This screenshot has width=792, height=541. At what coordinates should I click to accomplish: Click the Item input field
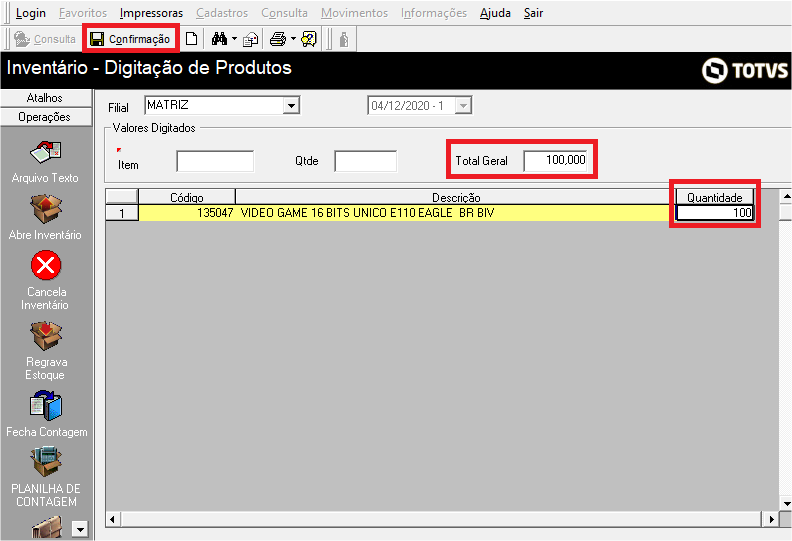[x=215, y=161]
